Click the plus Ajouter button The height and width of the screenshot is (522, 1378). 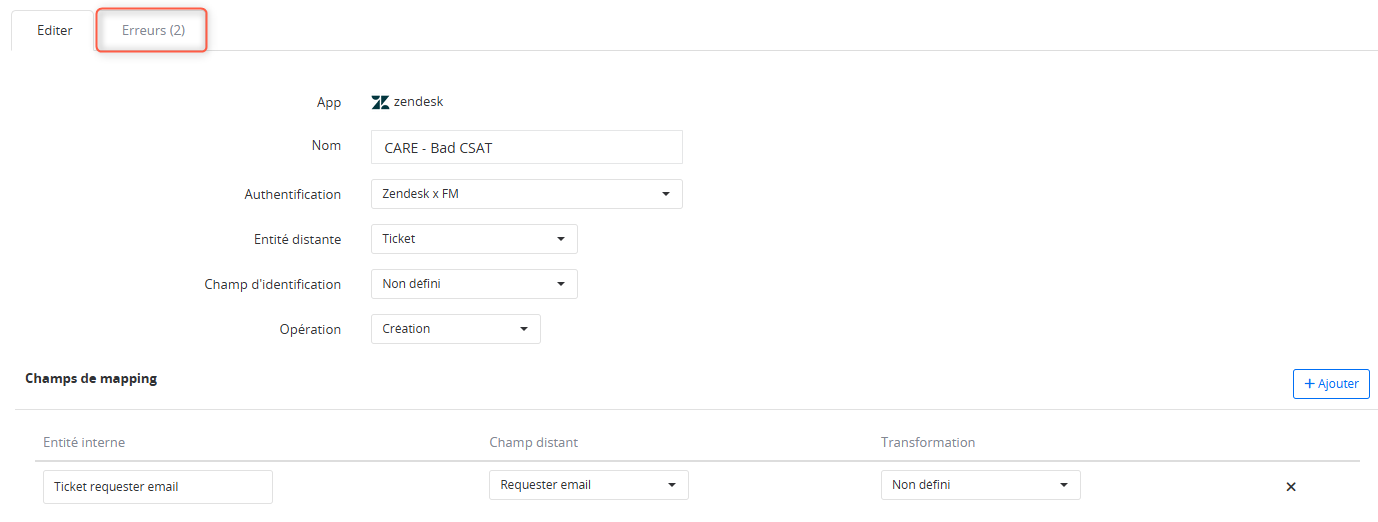click(1331, 384)
